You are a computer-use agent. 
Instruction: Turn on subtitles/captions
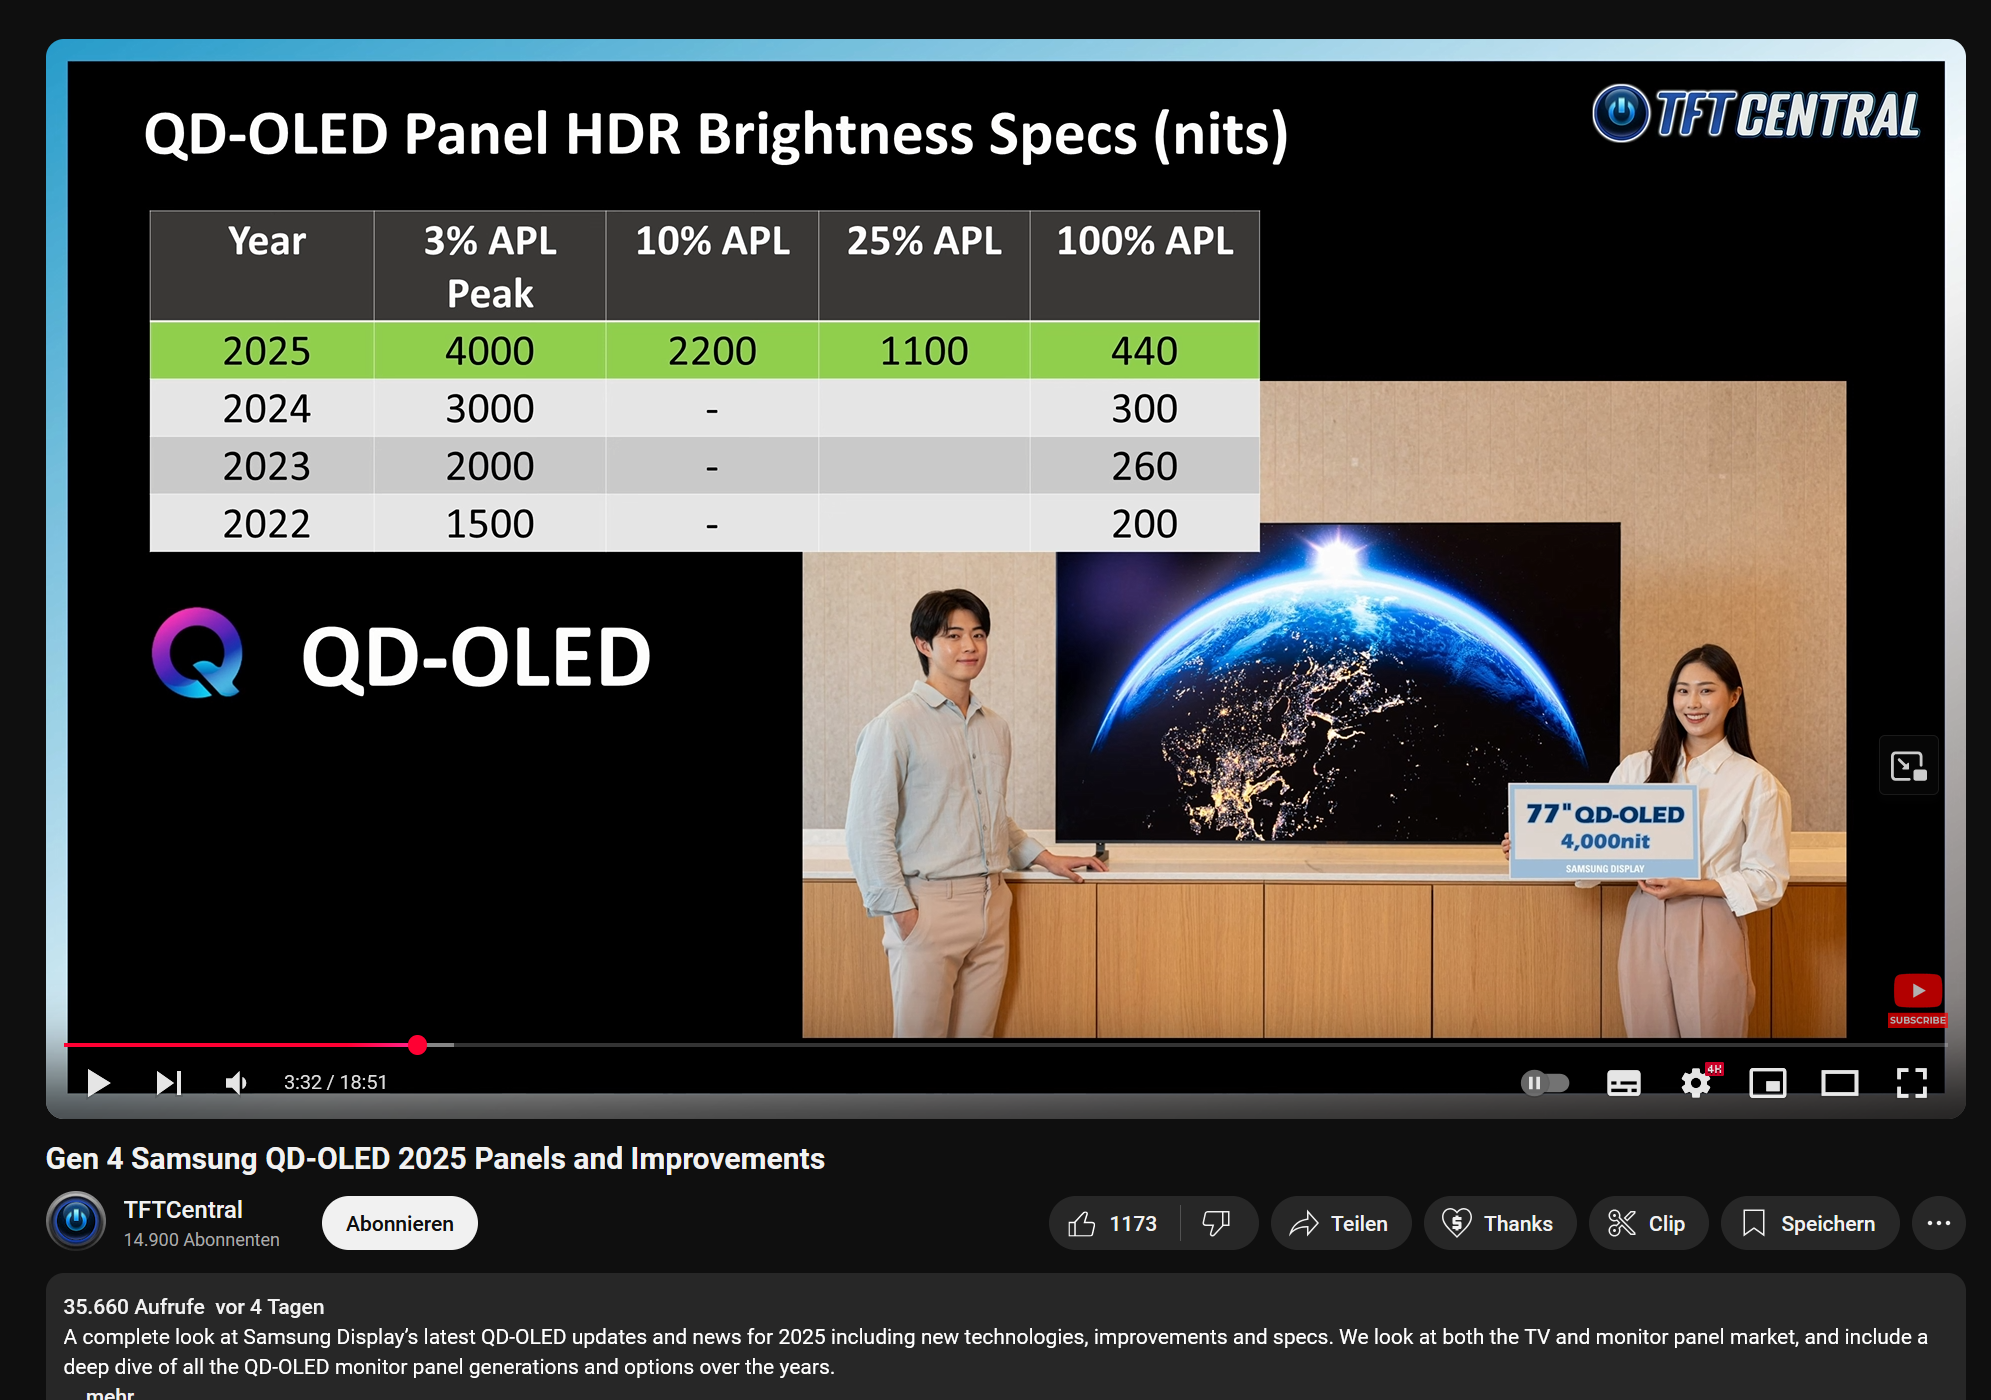coord(1623,1082)
